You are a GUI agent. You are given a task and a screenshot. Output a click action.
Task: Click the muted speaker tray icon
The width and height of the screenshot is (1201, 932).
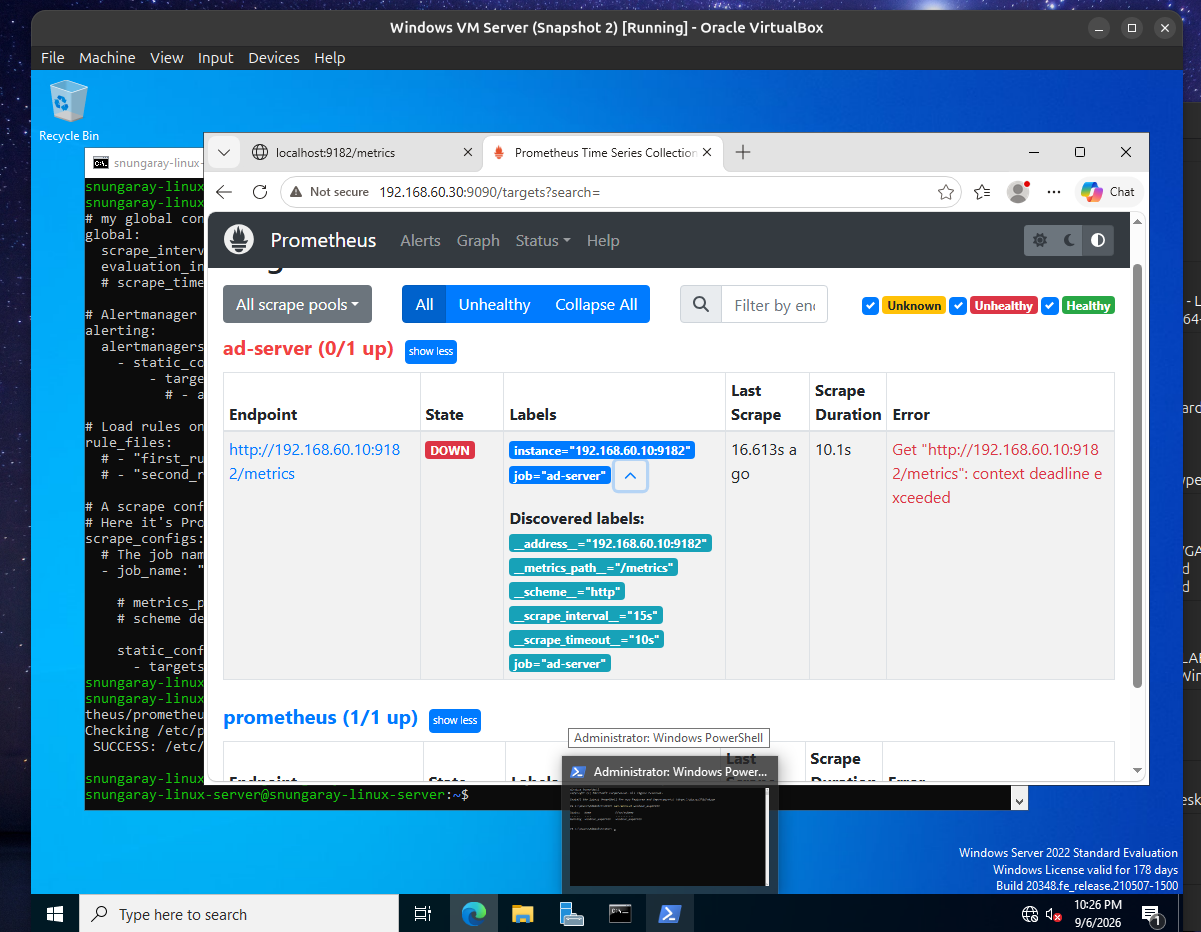click(1053, 914)
